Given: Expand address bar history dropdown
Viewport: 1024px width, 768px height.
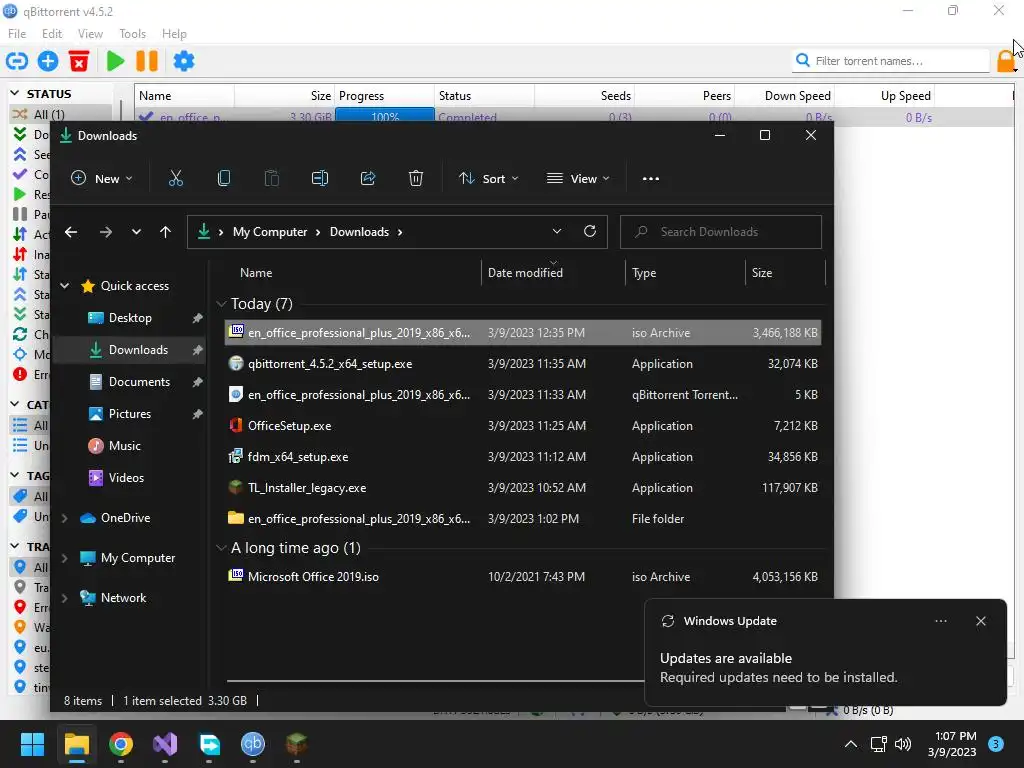Looking at the screenshot, I should 556,231.
